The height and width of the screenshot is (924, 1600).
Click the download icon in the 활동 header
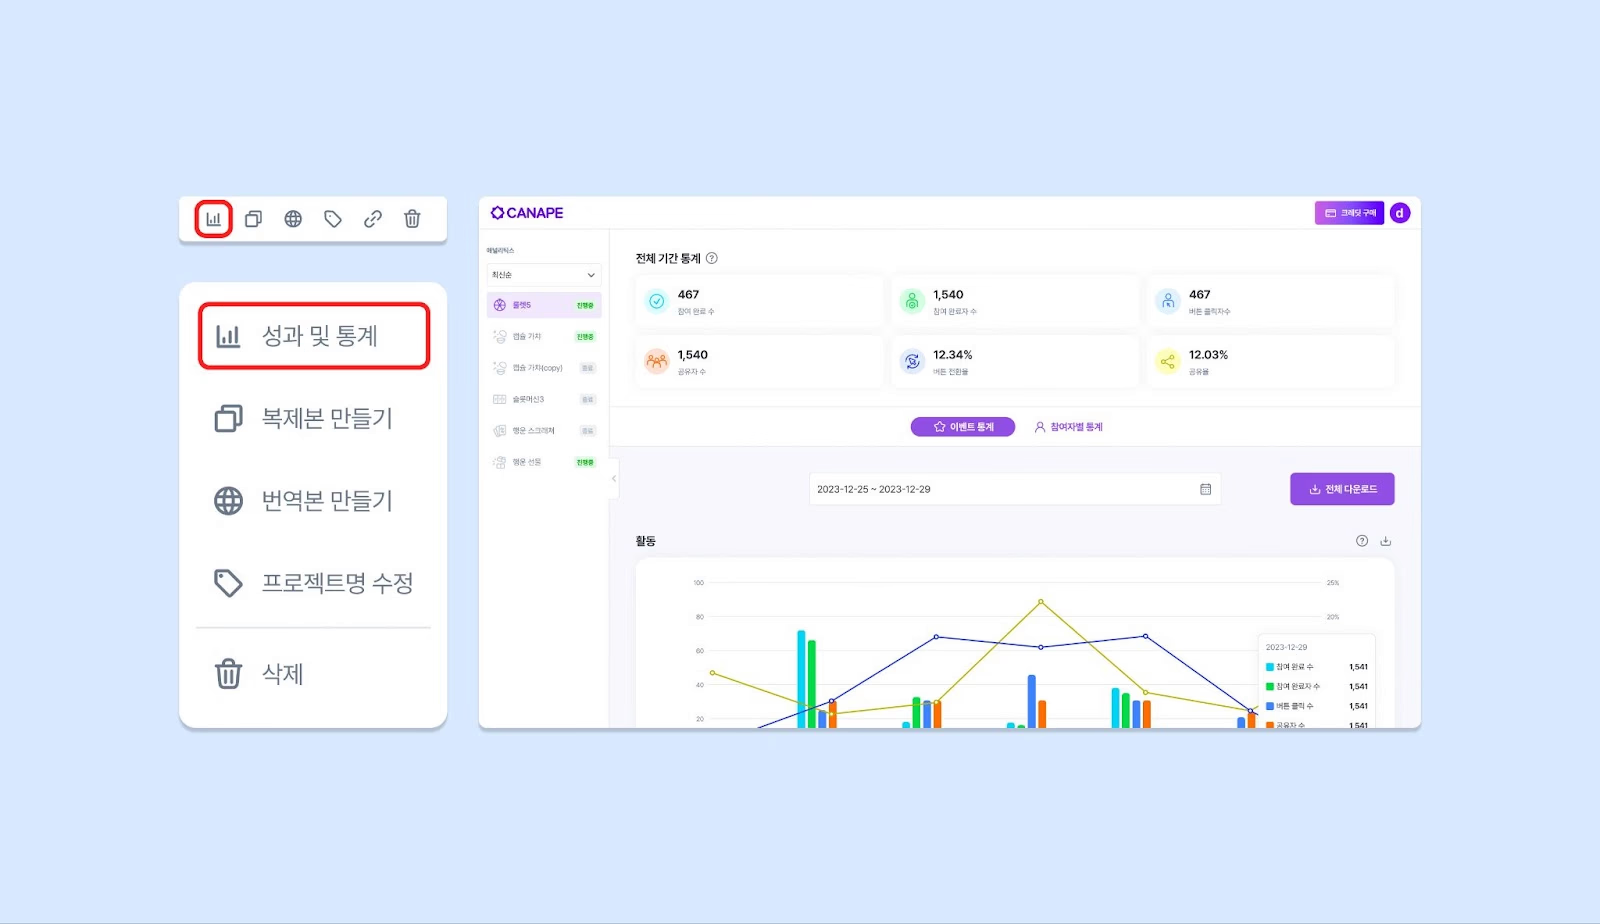tap(1386, 541)
